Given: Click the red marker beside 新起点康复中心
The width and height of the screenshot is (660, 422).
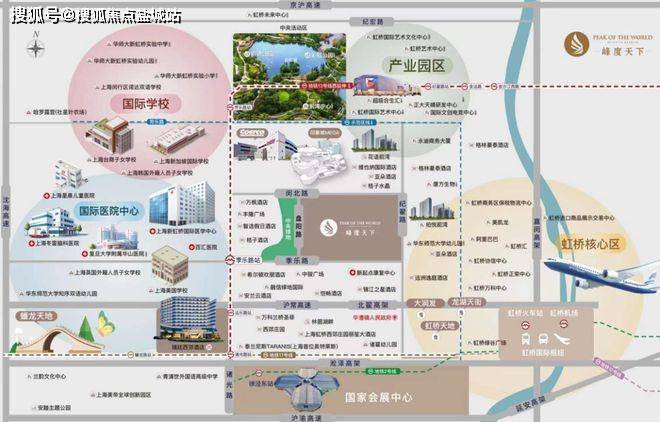Looking at the screenshot, I should coord(352,273).
